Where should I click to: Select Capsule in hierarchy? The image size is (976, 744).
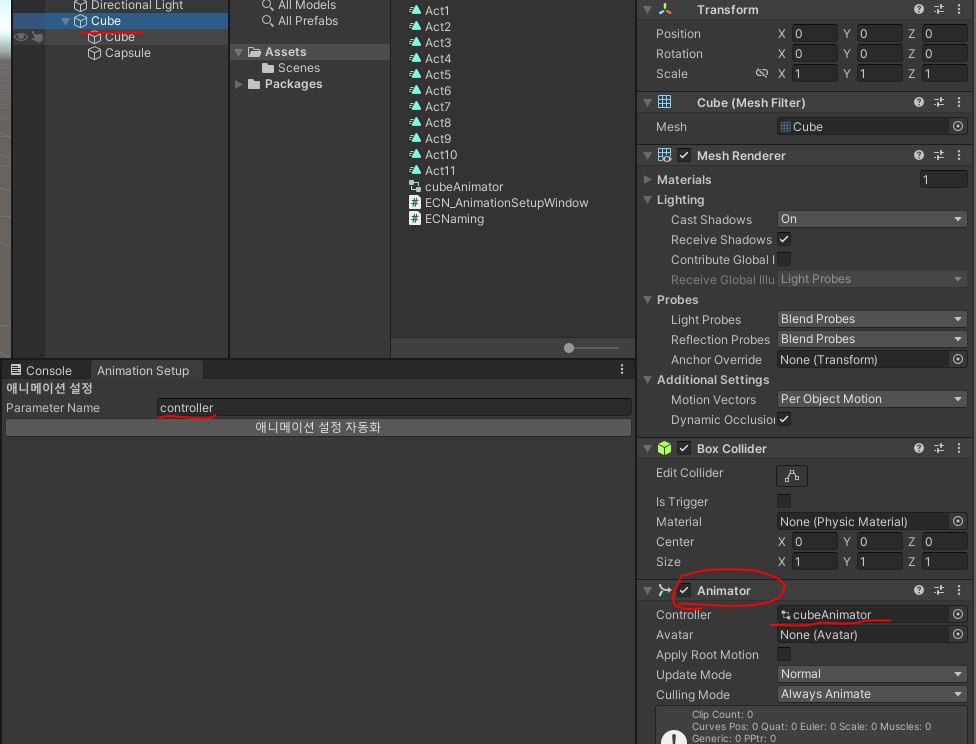coord(119,53)
